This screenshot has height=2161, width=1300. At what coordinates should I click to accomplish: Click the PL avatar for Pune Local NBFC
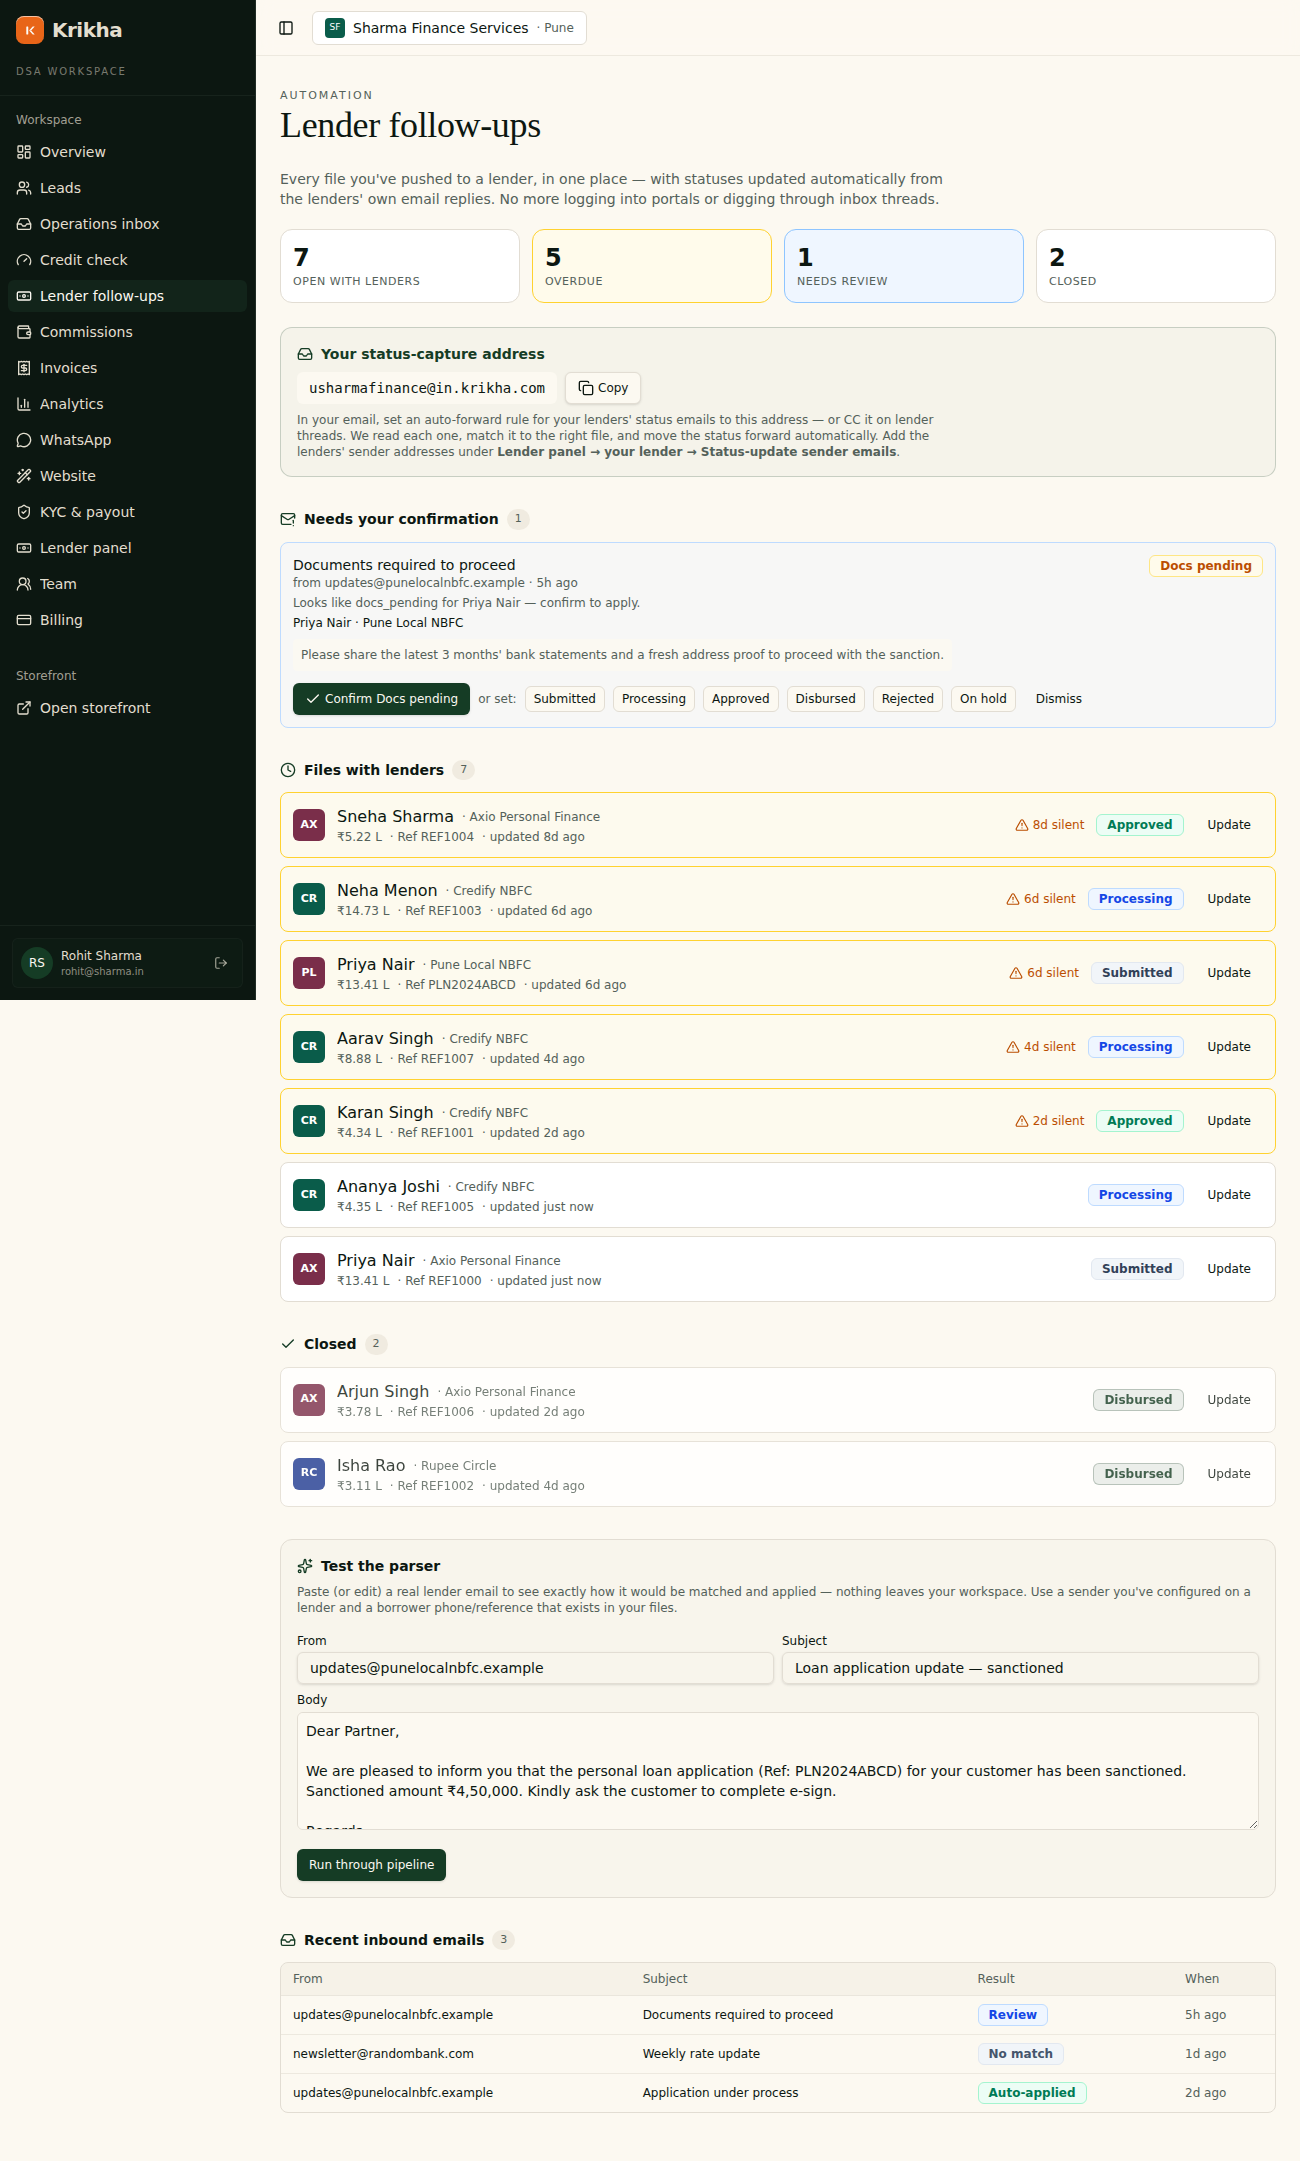pyautogui.click(x=309, y=973)
